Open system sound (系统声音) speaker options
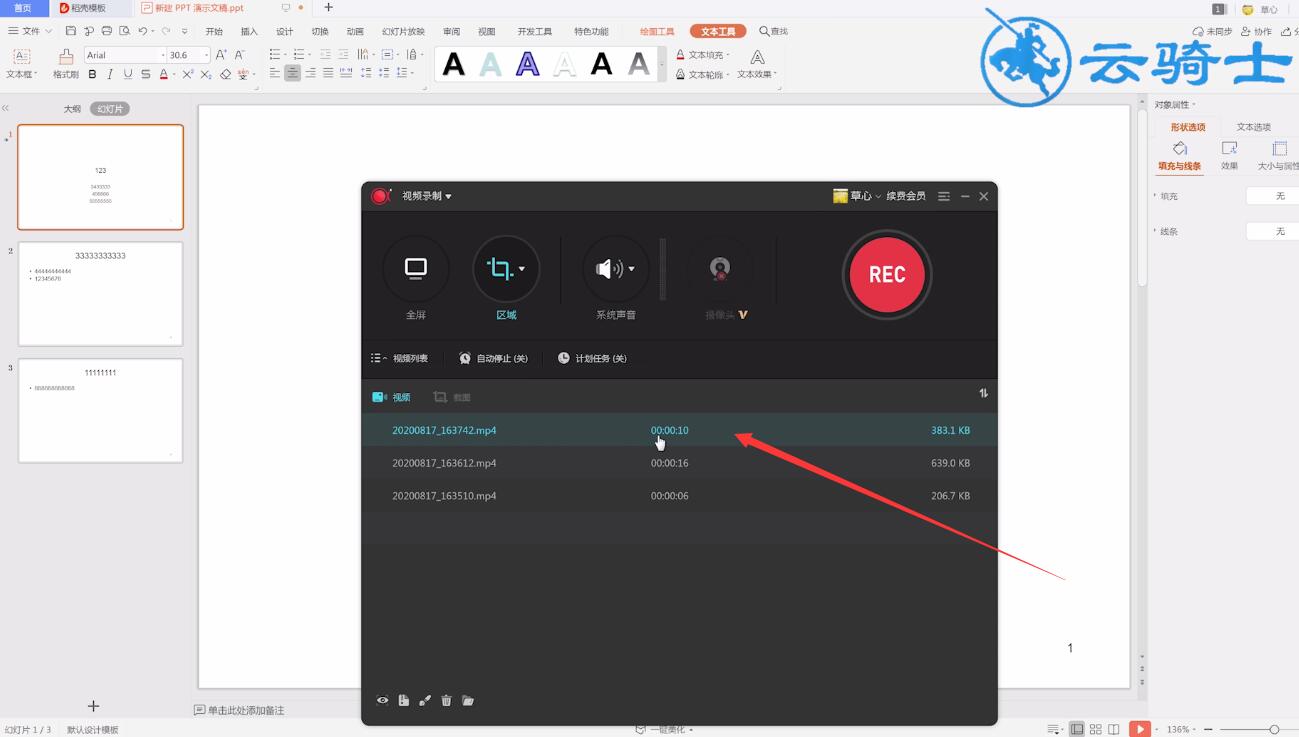Image resolution: width=1299 pixels, height=737 pixels. [x=615, y=268]
